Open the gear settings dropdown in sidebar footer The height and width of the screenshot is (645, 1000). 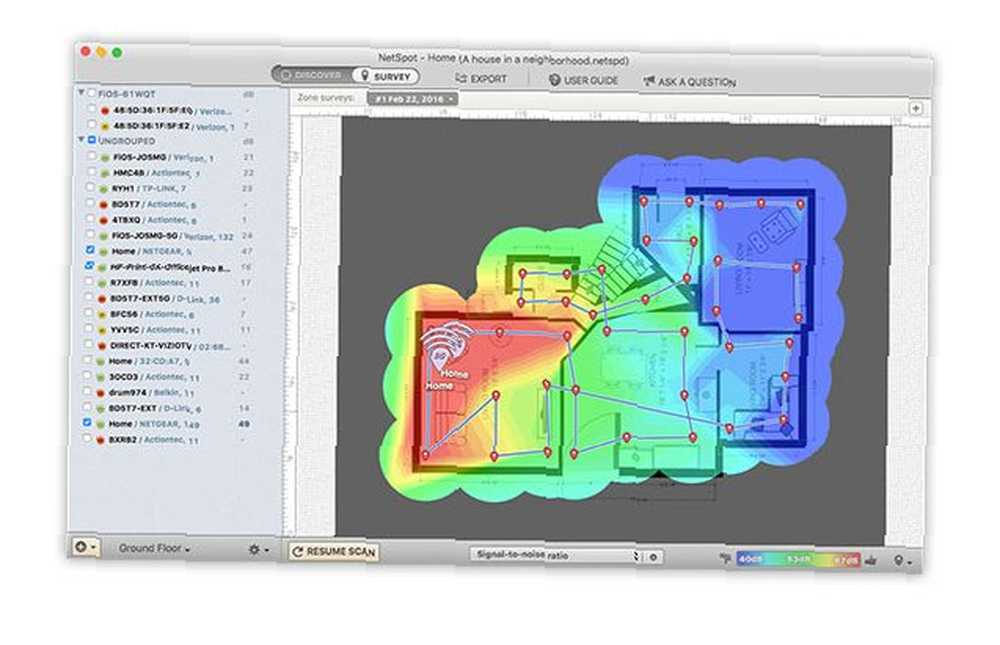(258, 549)
